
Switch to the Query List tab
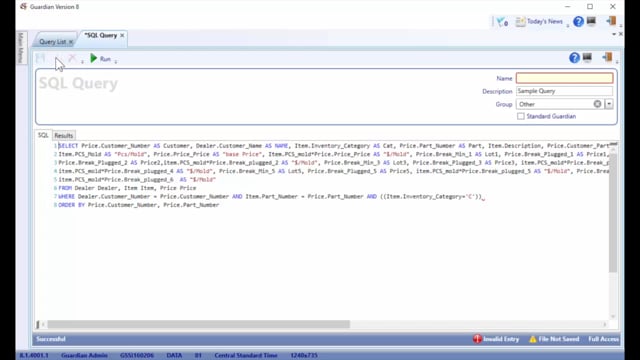coord(52,42)
